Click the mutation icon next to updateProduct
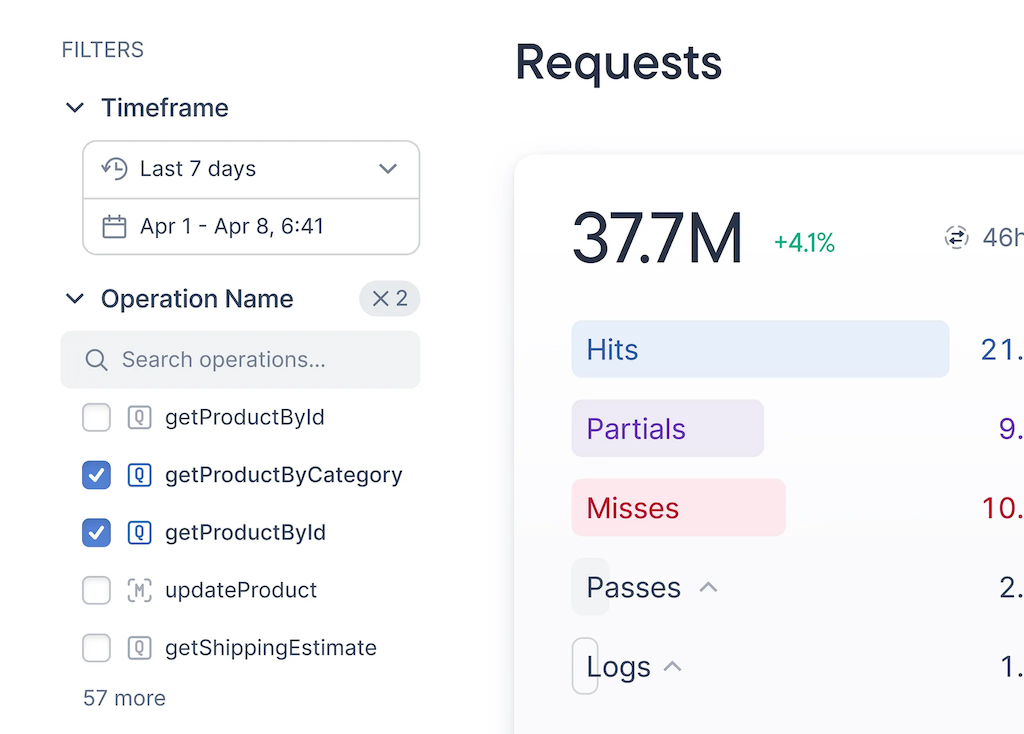Screen dimensions: 1024x734 tap(139, 590)
